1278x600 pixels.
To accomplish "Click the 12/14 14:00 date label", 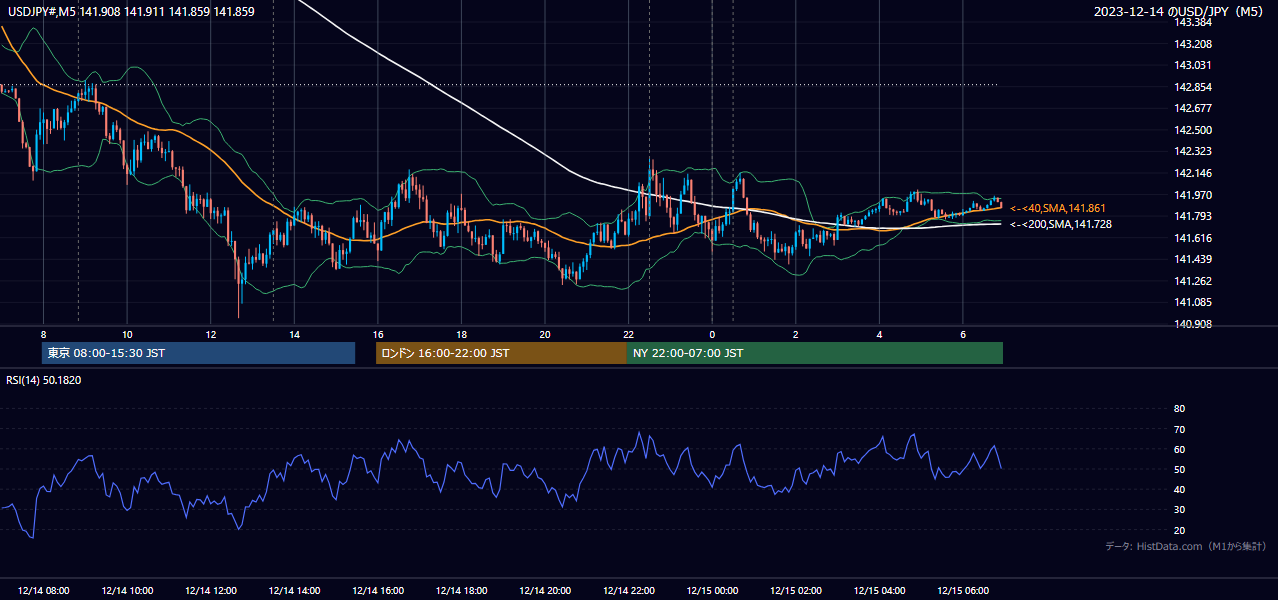I will click(x=294, y=591).
